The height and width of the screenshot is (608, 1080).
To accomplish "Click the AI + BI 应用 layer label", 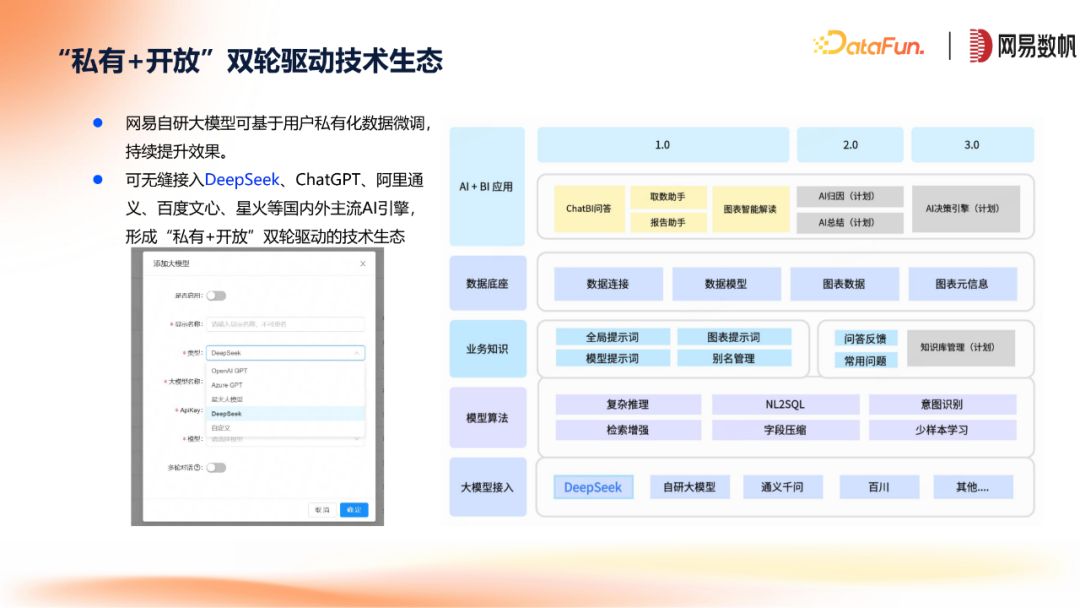I will (x=487, y=187).
